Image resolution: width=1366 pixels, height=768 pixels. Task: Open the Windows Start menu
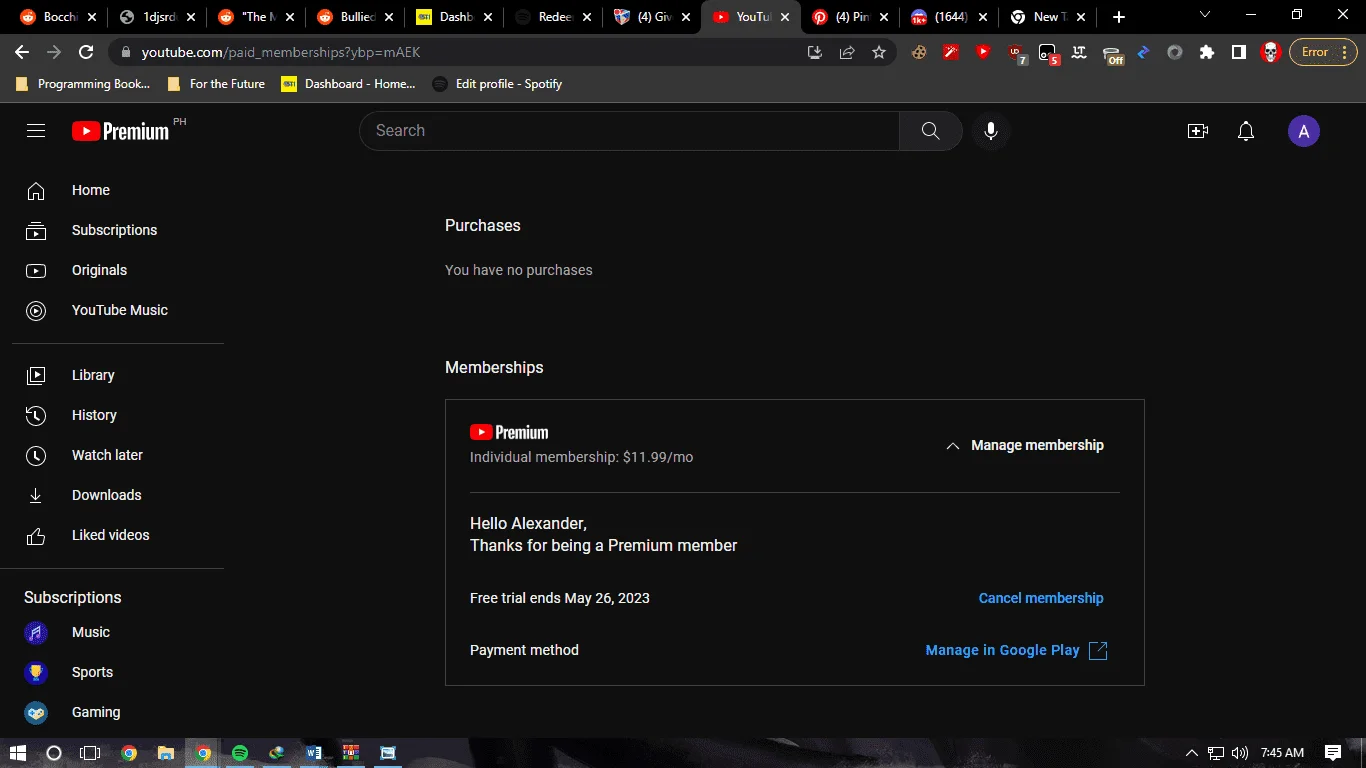(18, 753)
